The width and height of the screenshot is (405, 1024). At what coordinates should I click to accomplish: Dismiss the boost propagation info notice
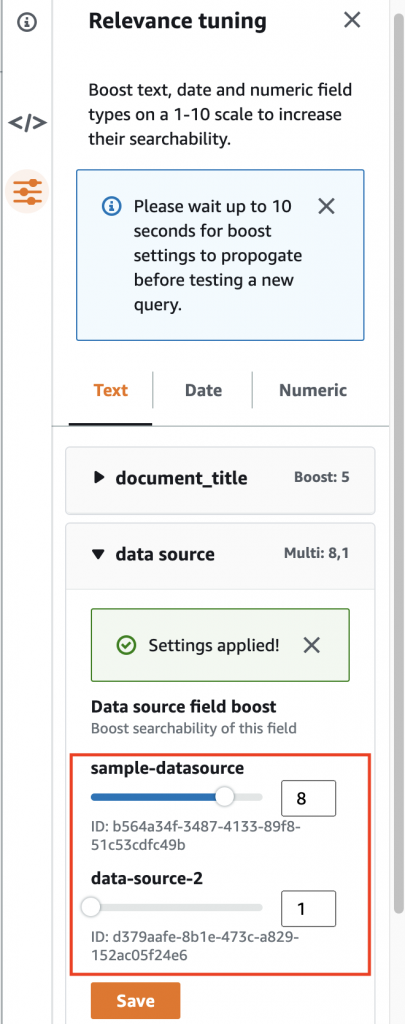(326, 207)
